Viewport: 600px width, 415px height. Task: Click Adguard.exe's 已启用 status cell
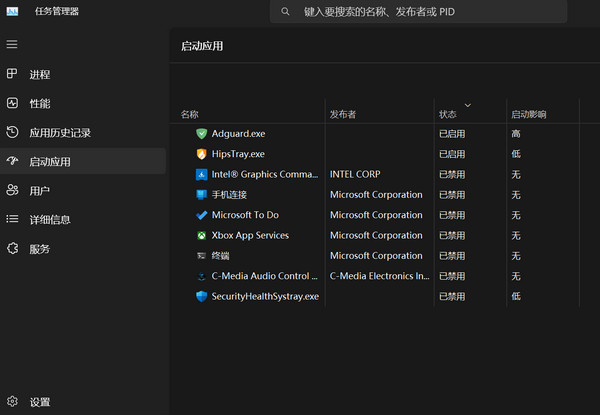452,134
